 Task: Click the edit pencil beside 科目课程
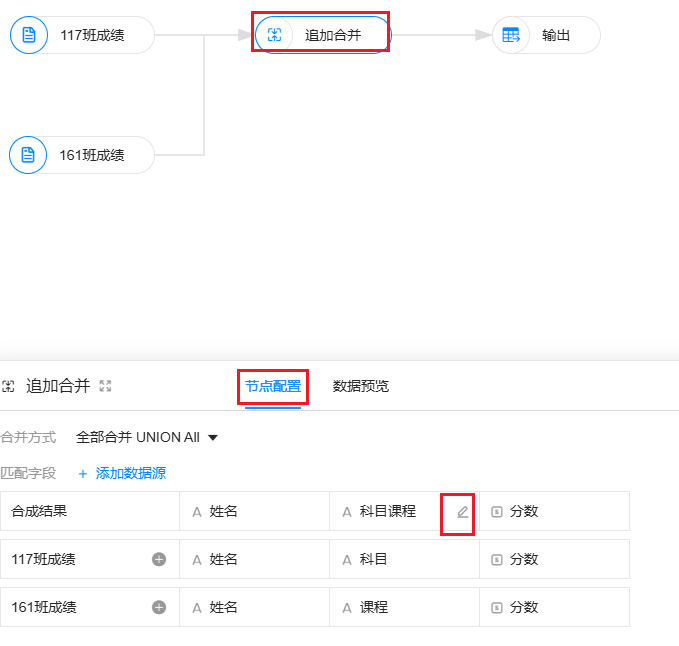pyautogui.click(x=462, y=512)
